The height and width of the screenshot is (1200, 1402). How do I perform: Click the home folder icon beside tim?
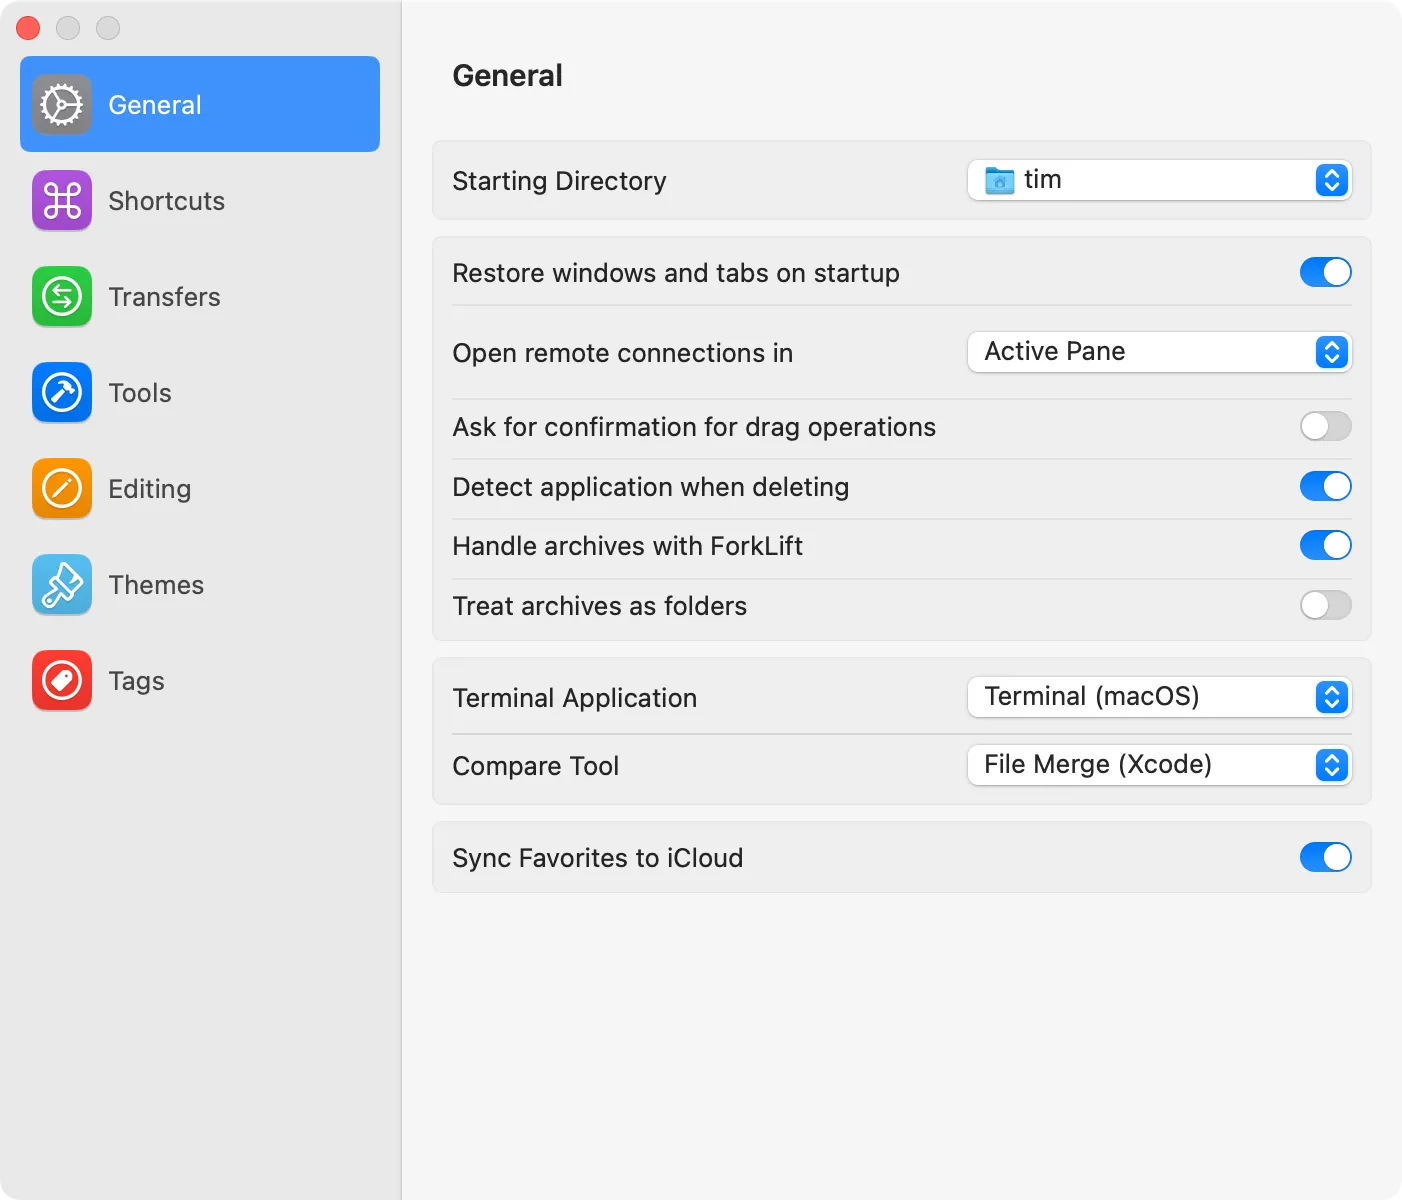pyautogui.click(x=999, y=181)
